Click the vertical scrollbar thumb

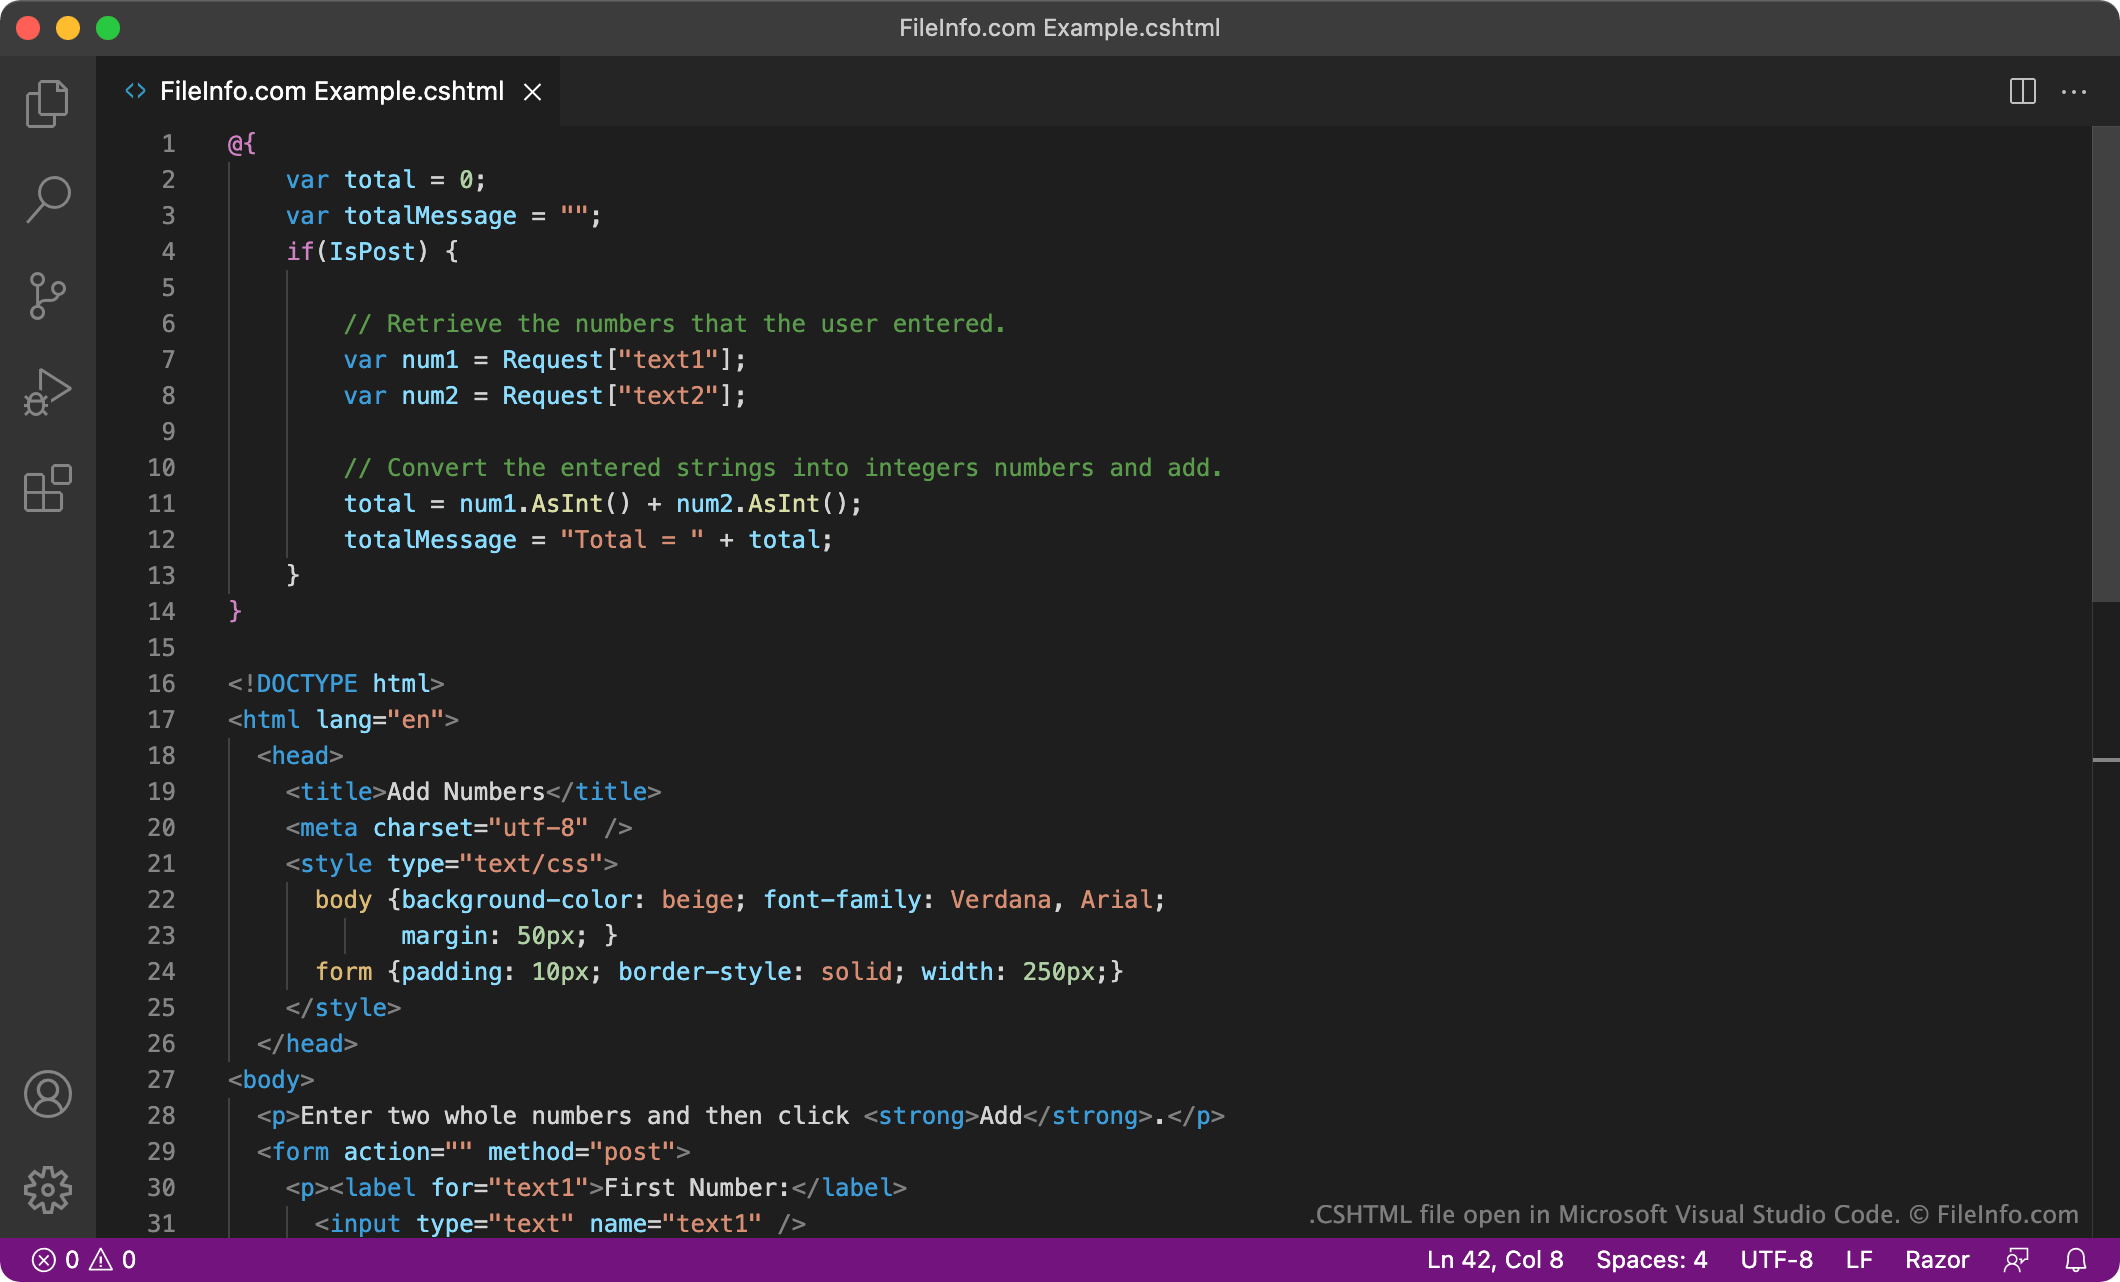[x=2105, y=364]
